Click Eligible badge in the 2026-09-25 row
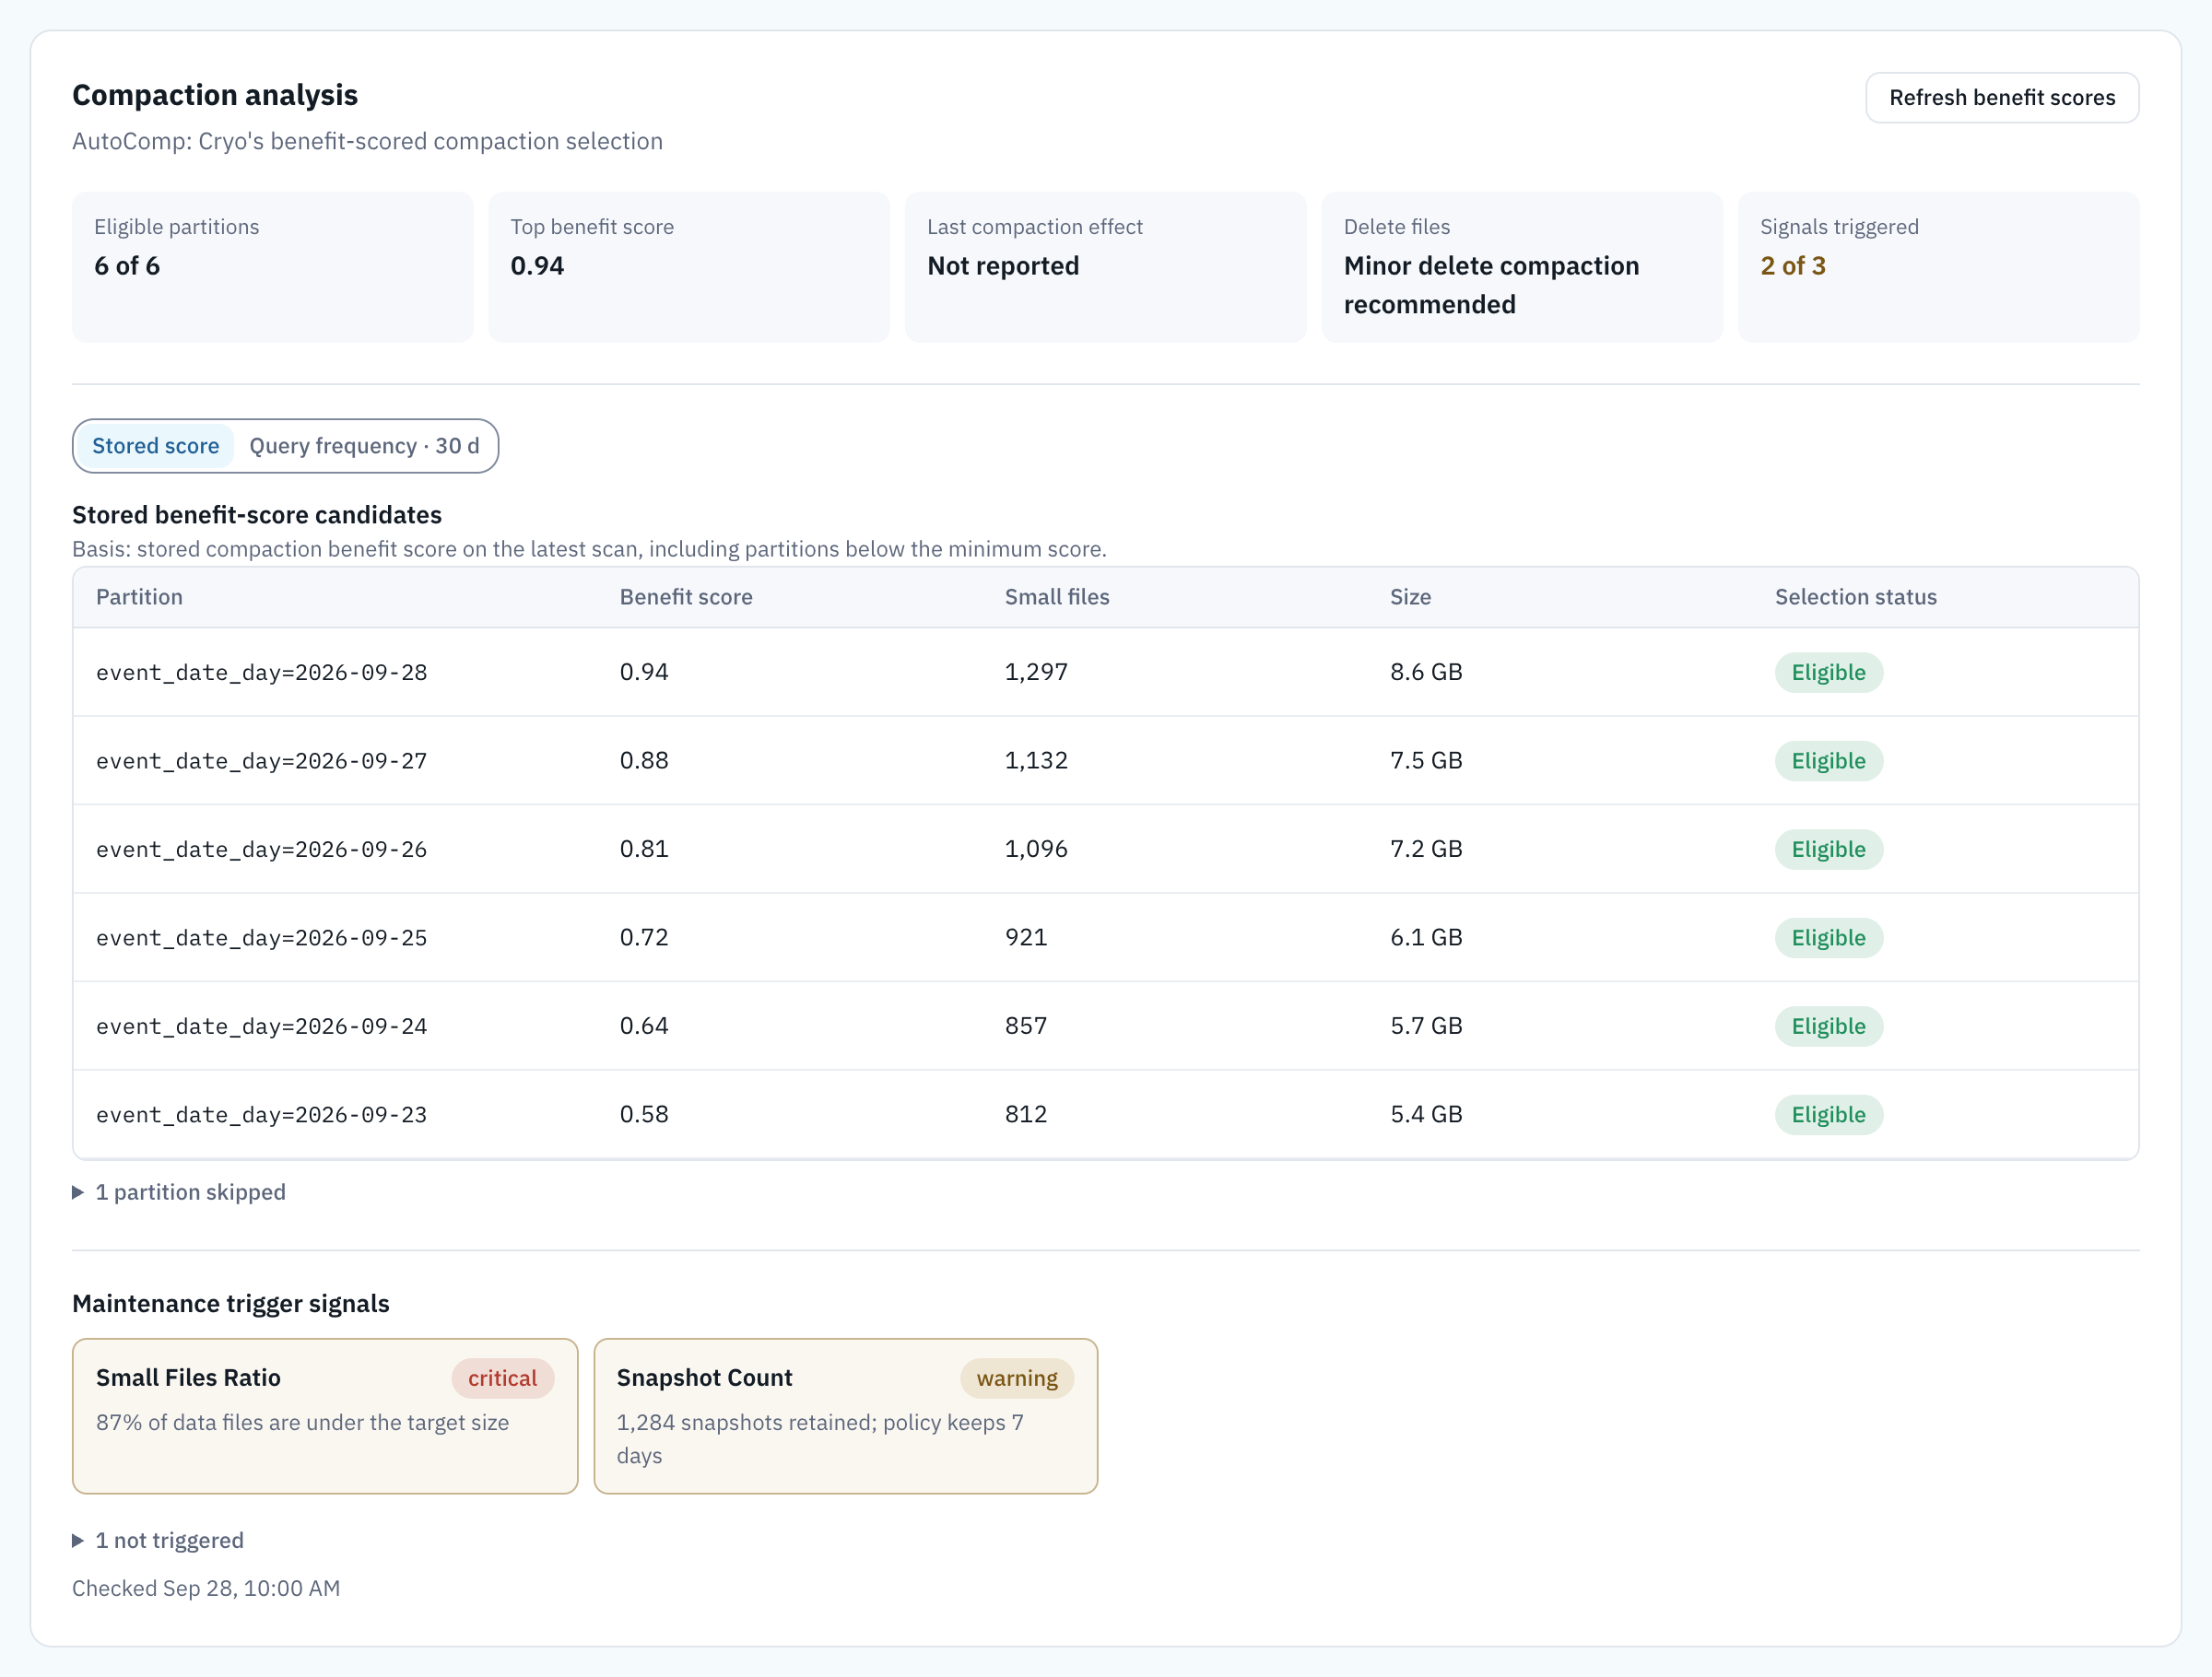 (x=1828, y=938)
